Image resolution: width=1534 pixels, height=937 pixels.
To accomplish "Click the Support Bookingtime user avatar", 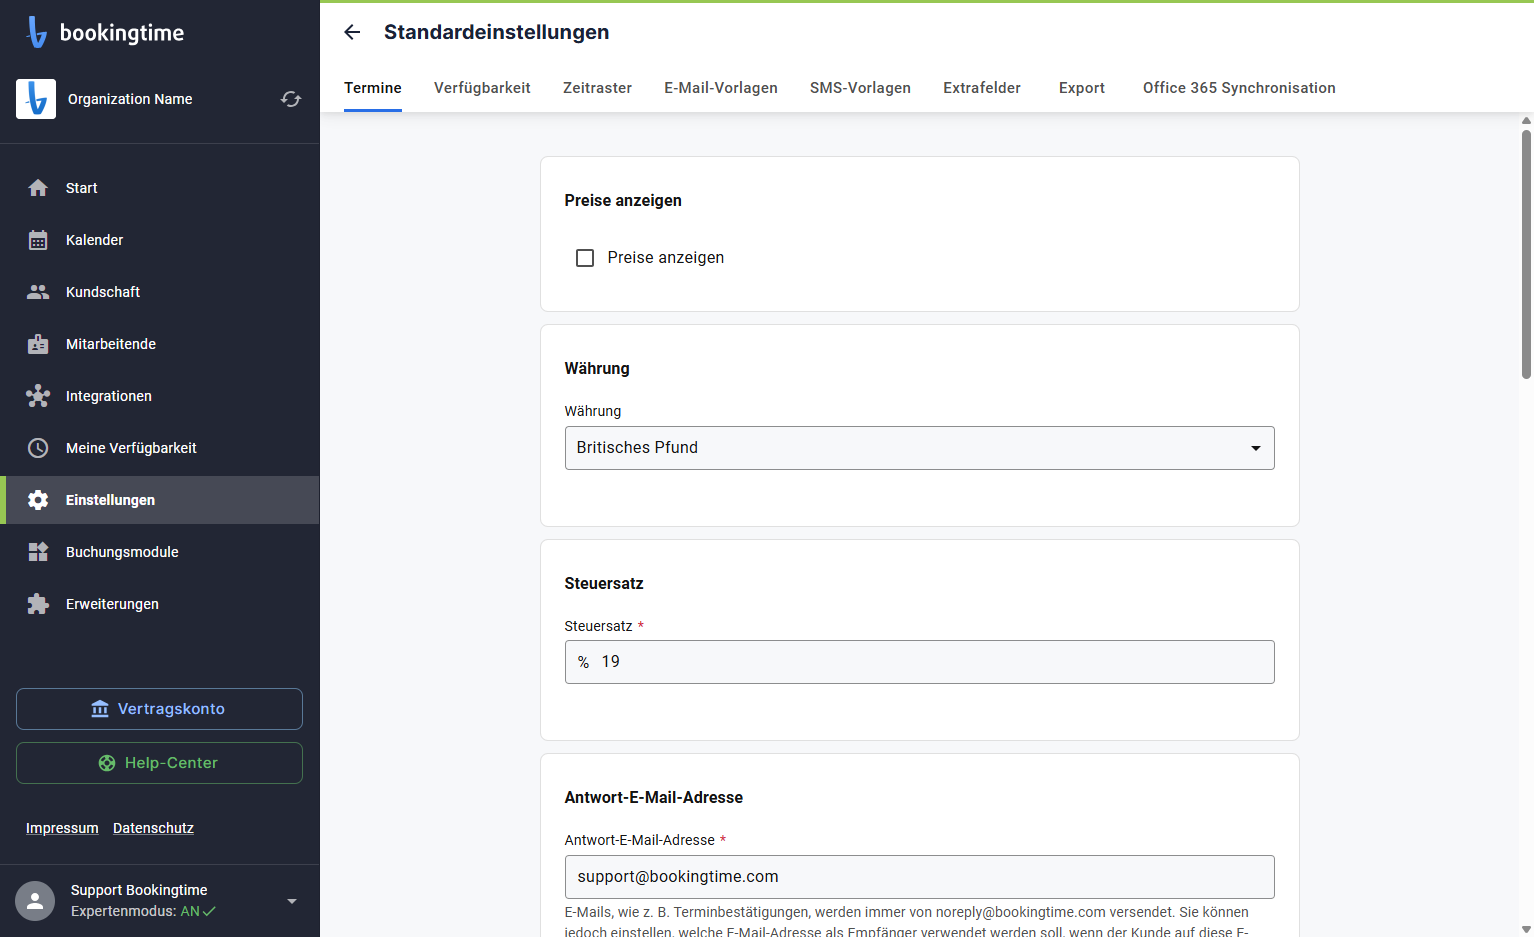I will pyautogui.click(x=35, y=901).
